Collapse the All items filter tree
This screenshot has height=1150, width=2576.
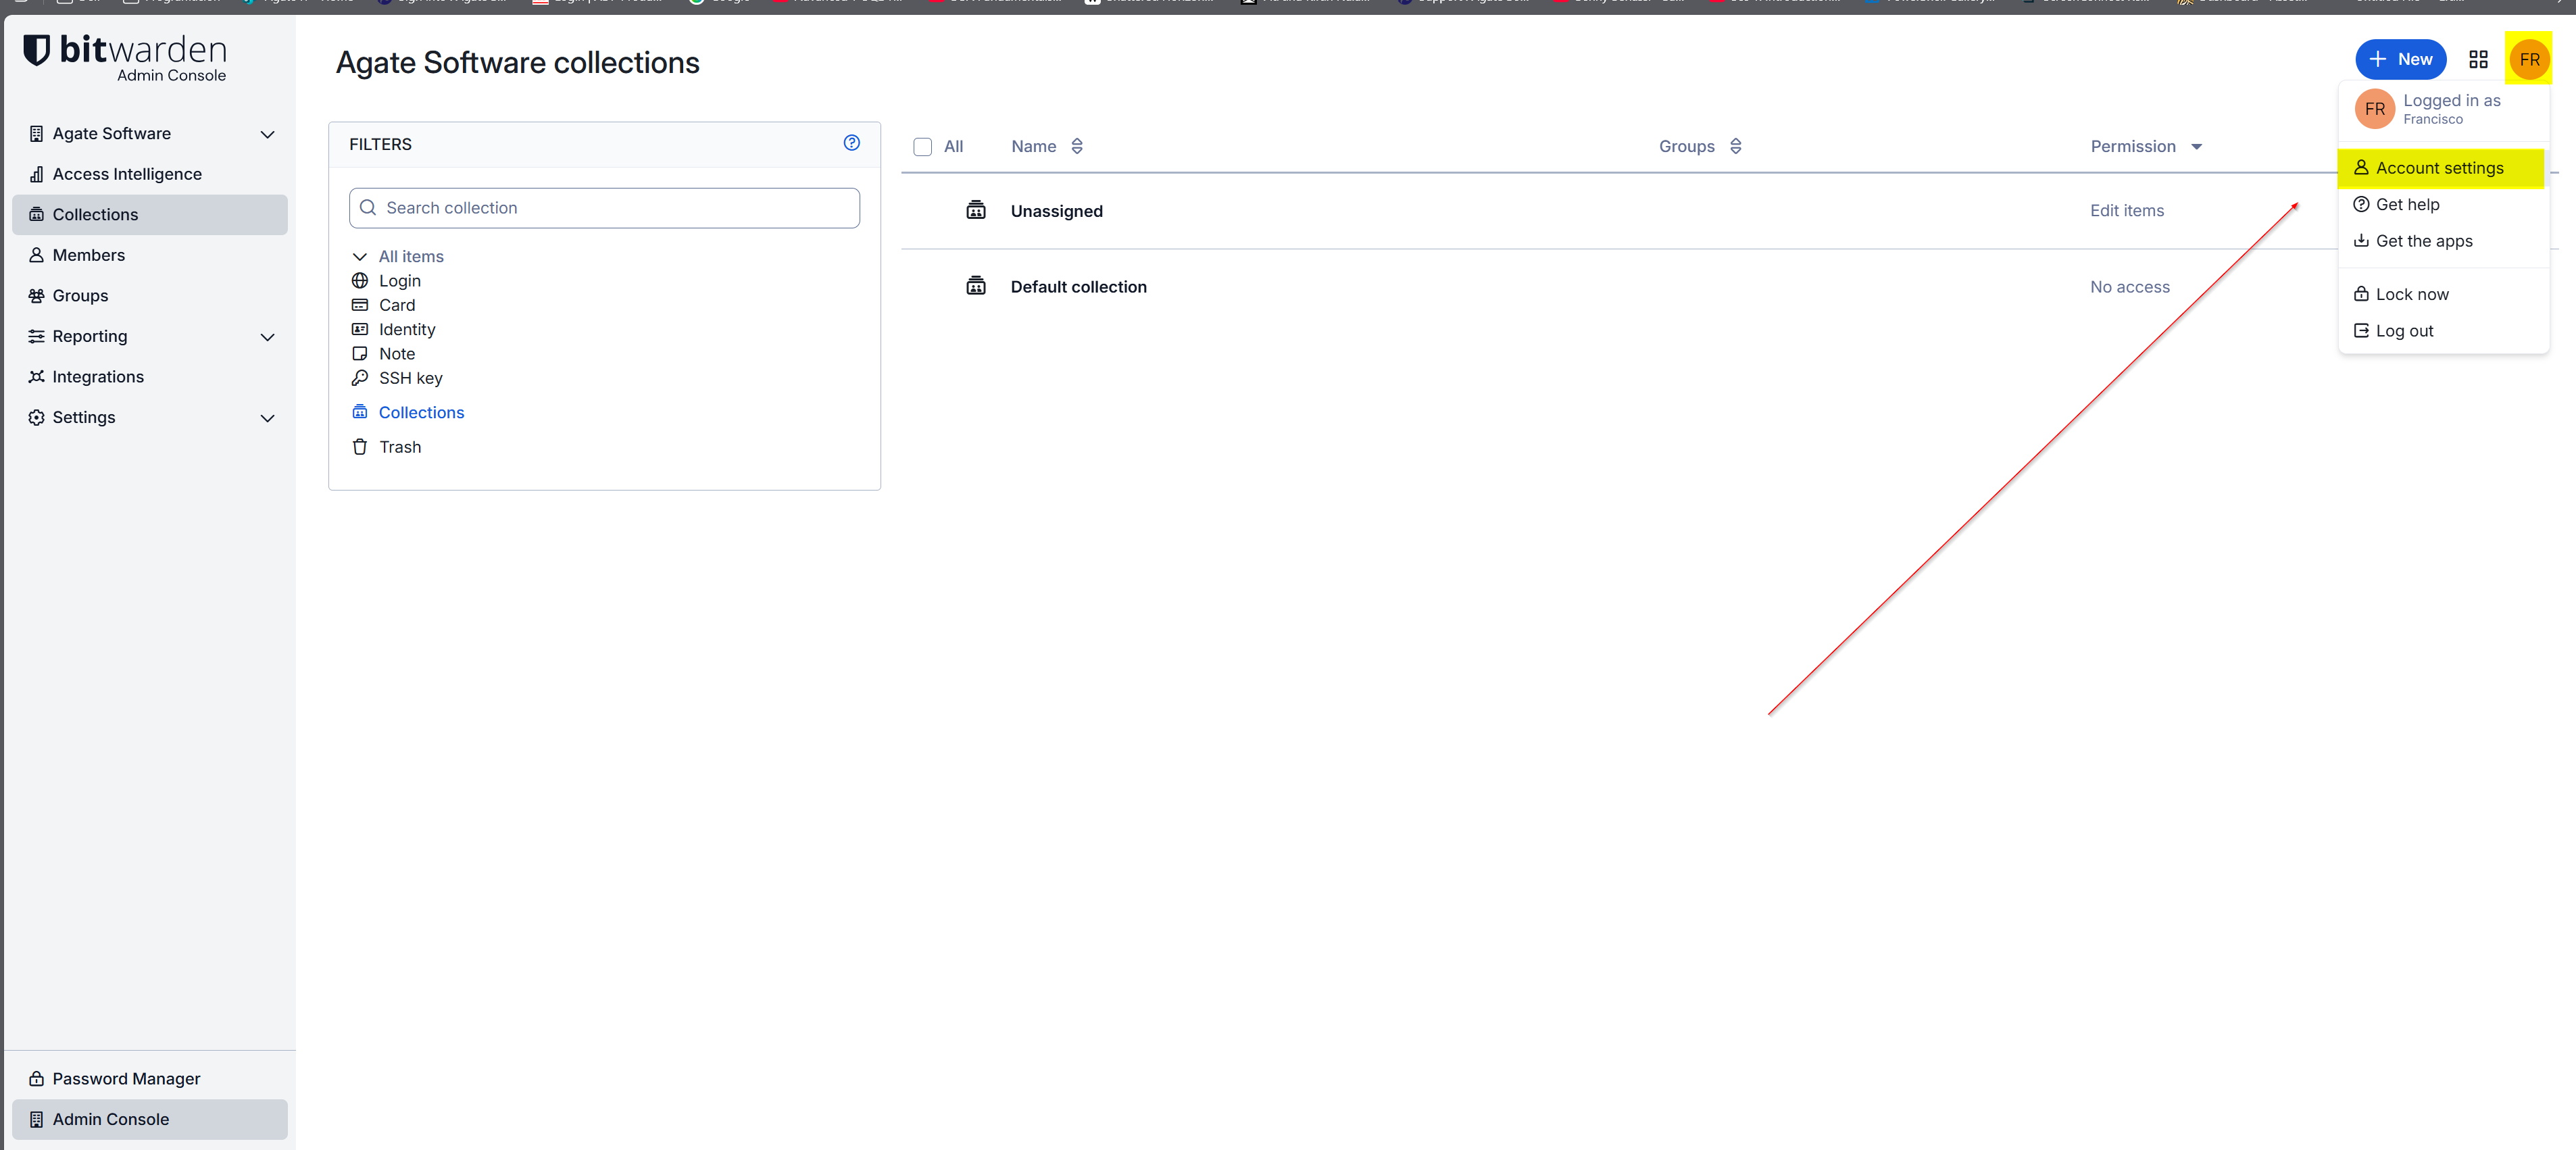click(360, 257)
